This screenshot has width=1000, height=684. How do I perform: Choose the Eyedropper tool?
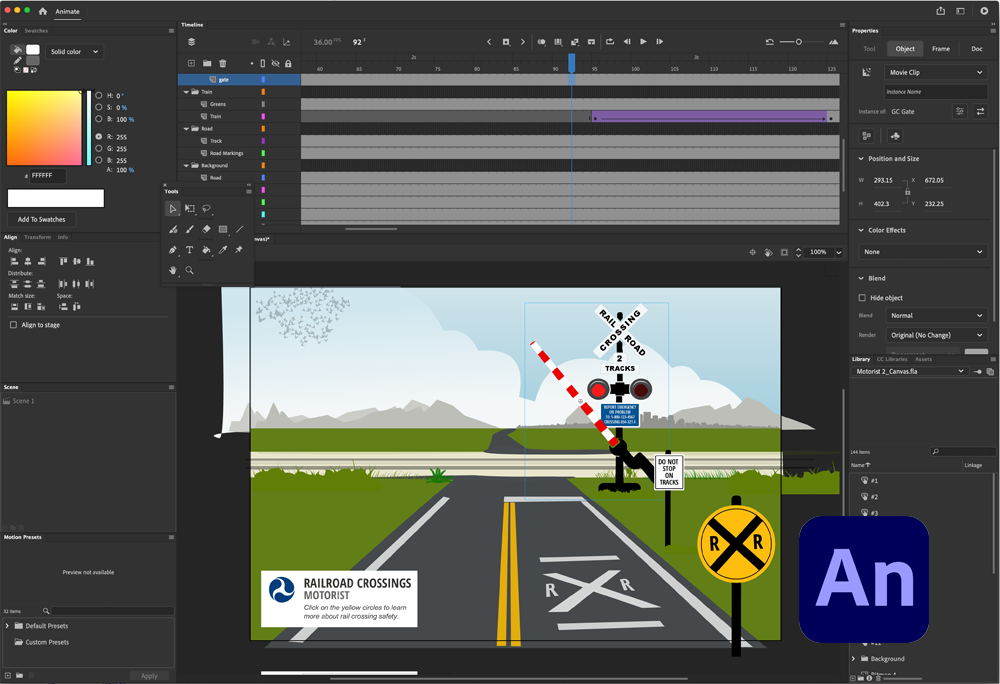pyautogui.click(x=223, y=250)
